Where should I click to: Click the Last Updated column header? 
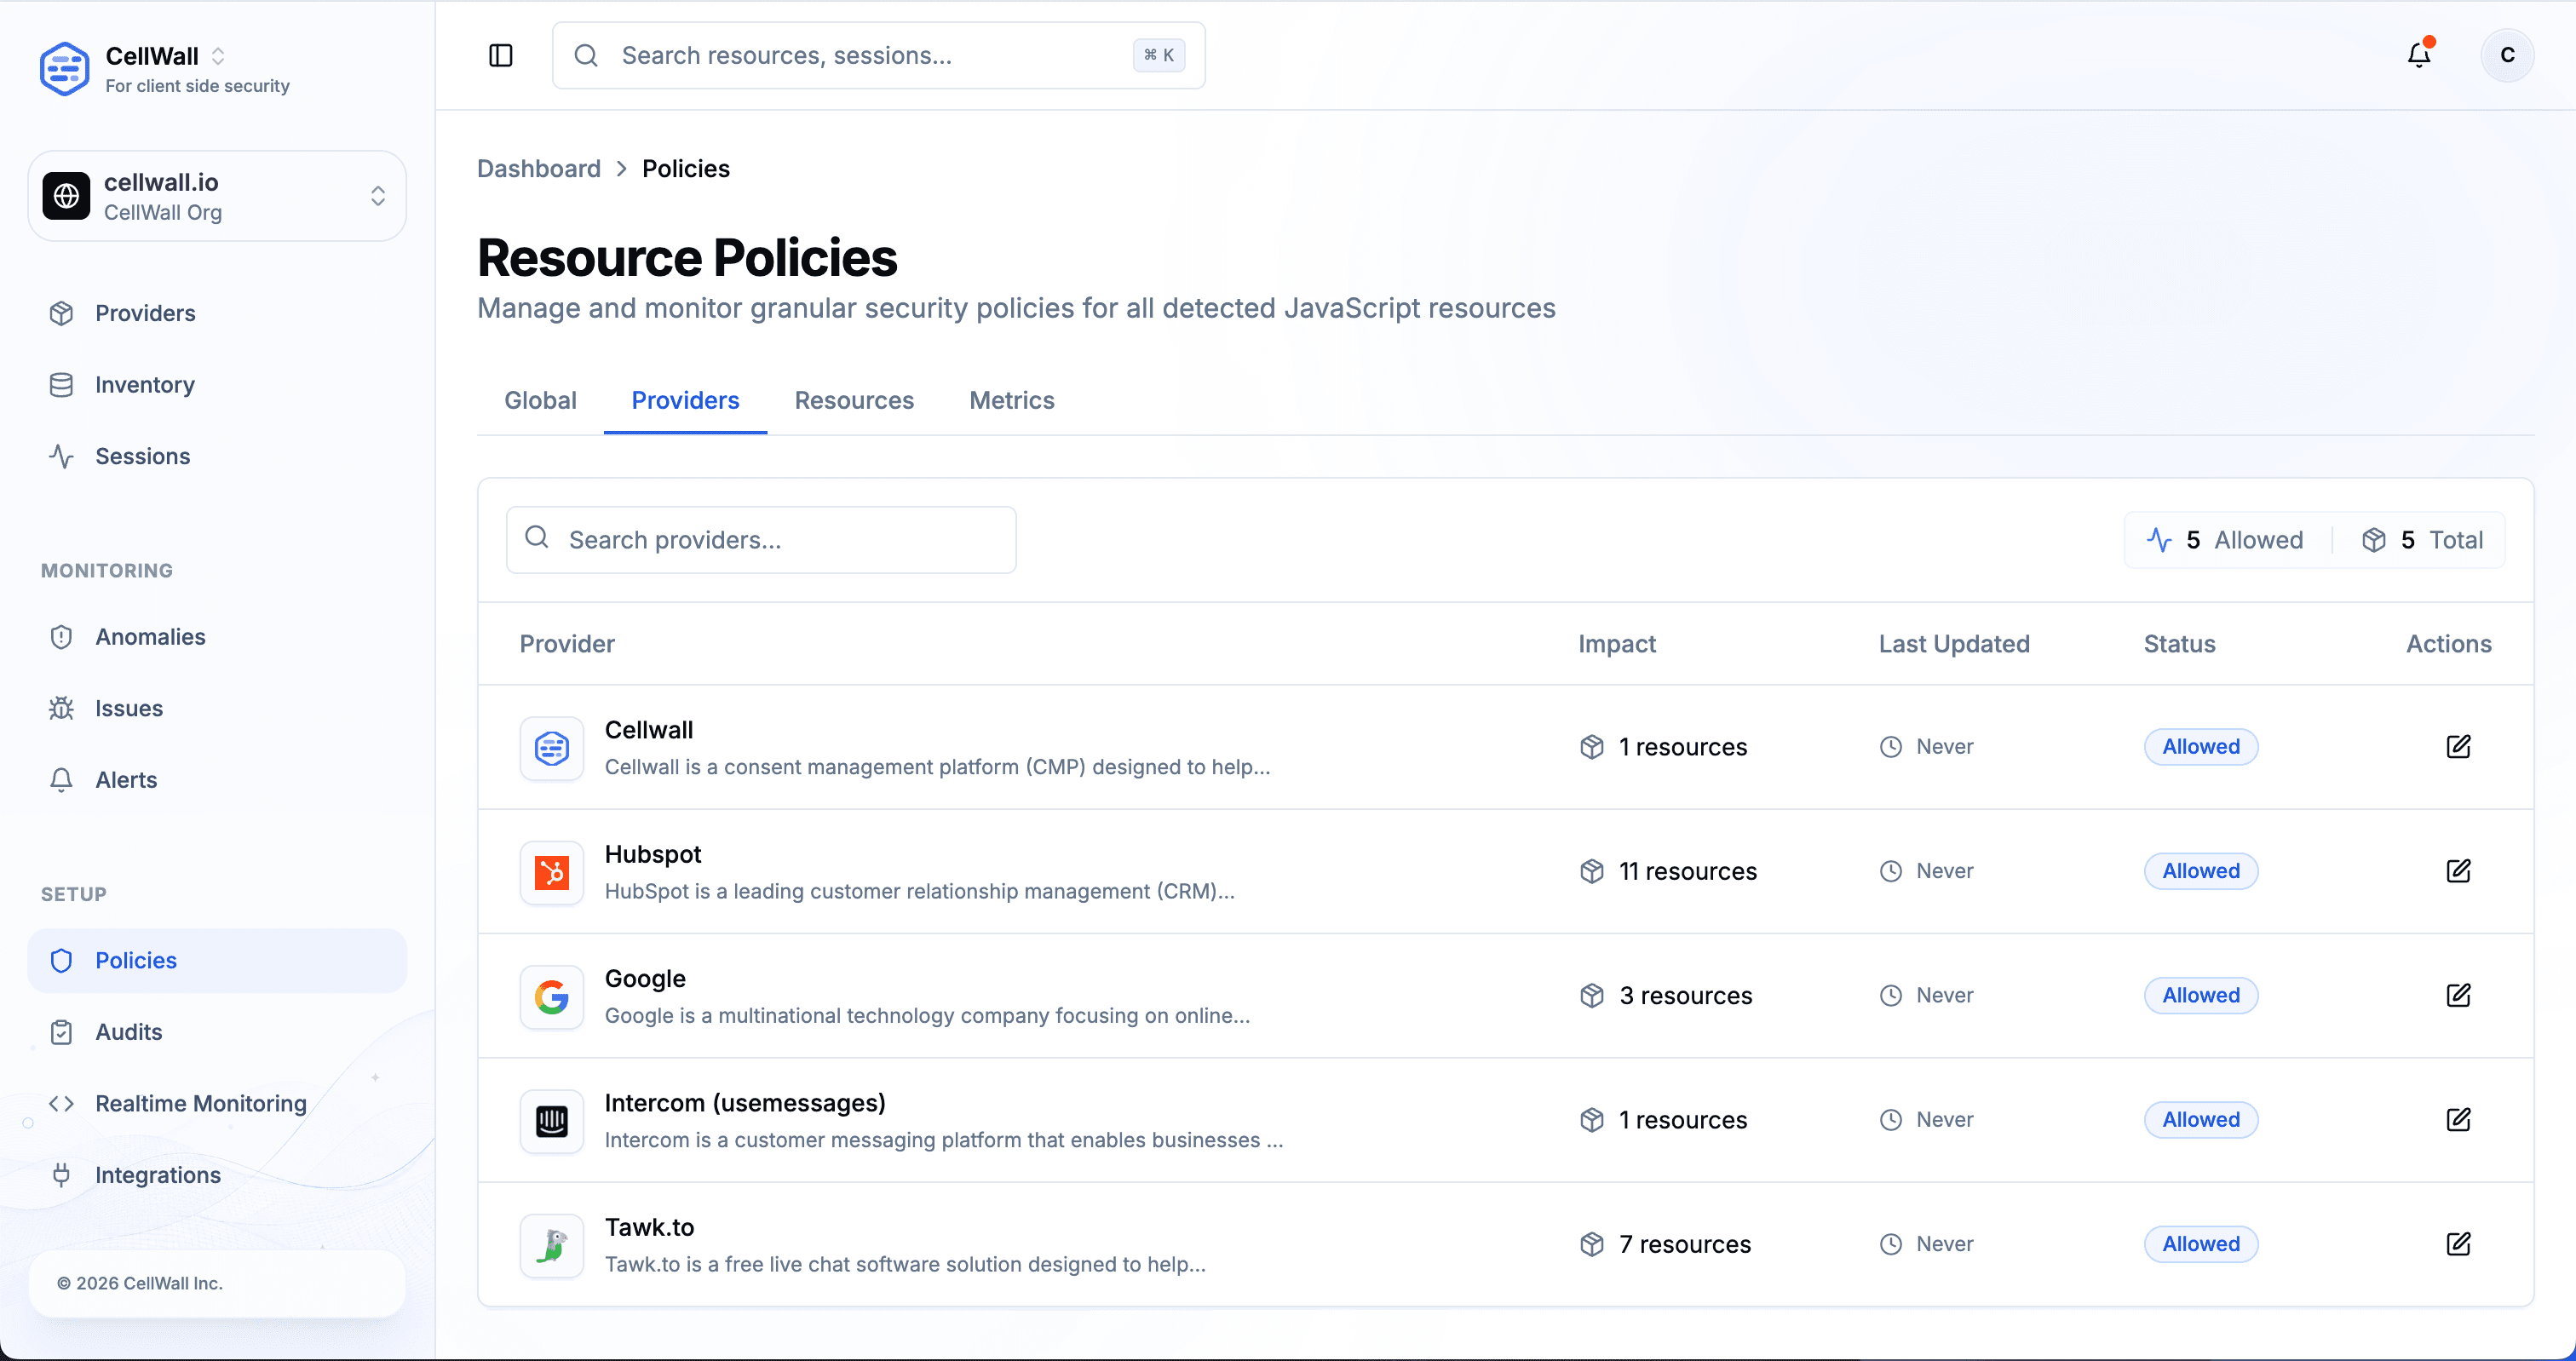[x=1954, y=644]
